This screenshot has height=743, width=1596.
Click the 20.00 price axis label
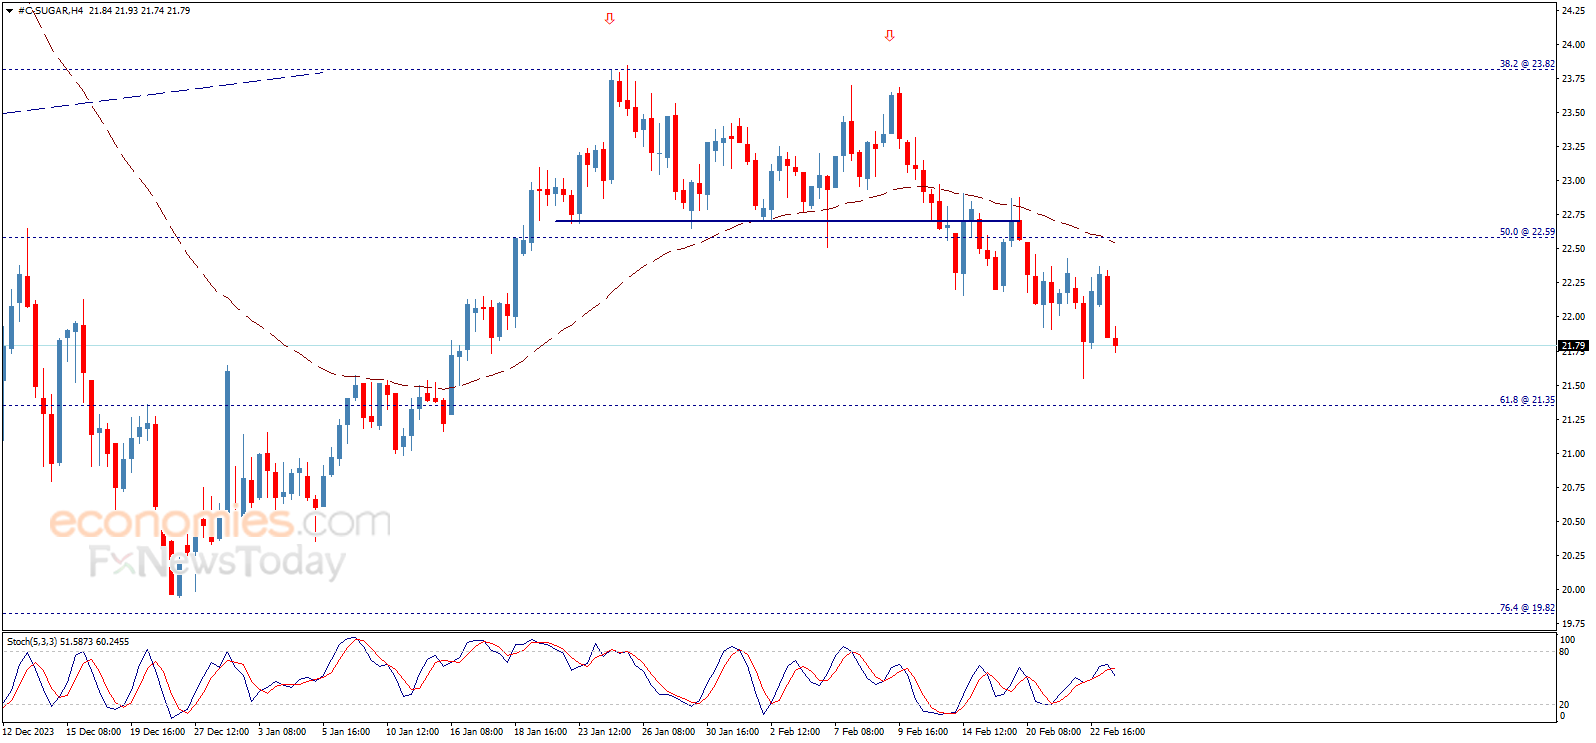1573,590
